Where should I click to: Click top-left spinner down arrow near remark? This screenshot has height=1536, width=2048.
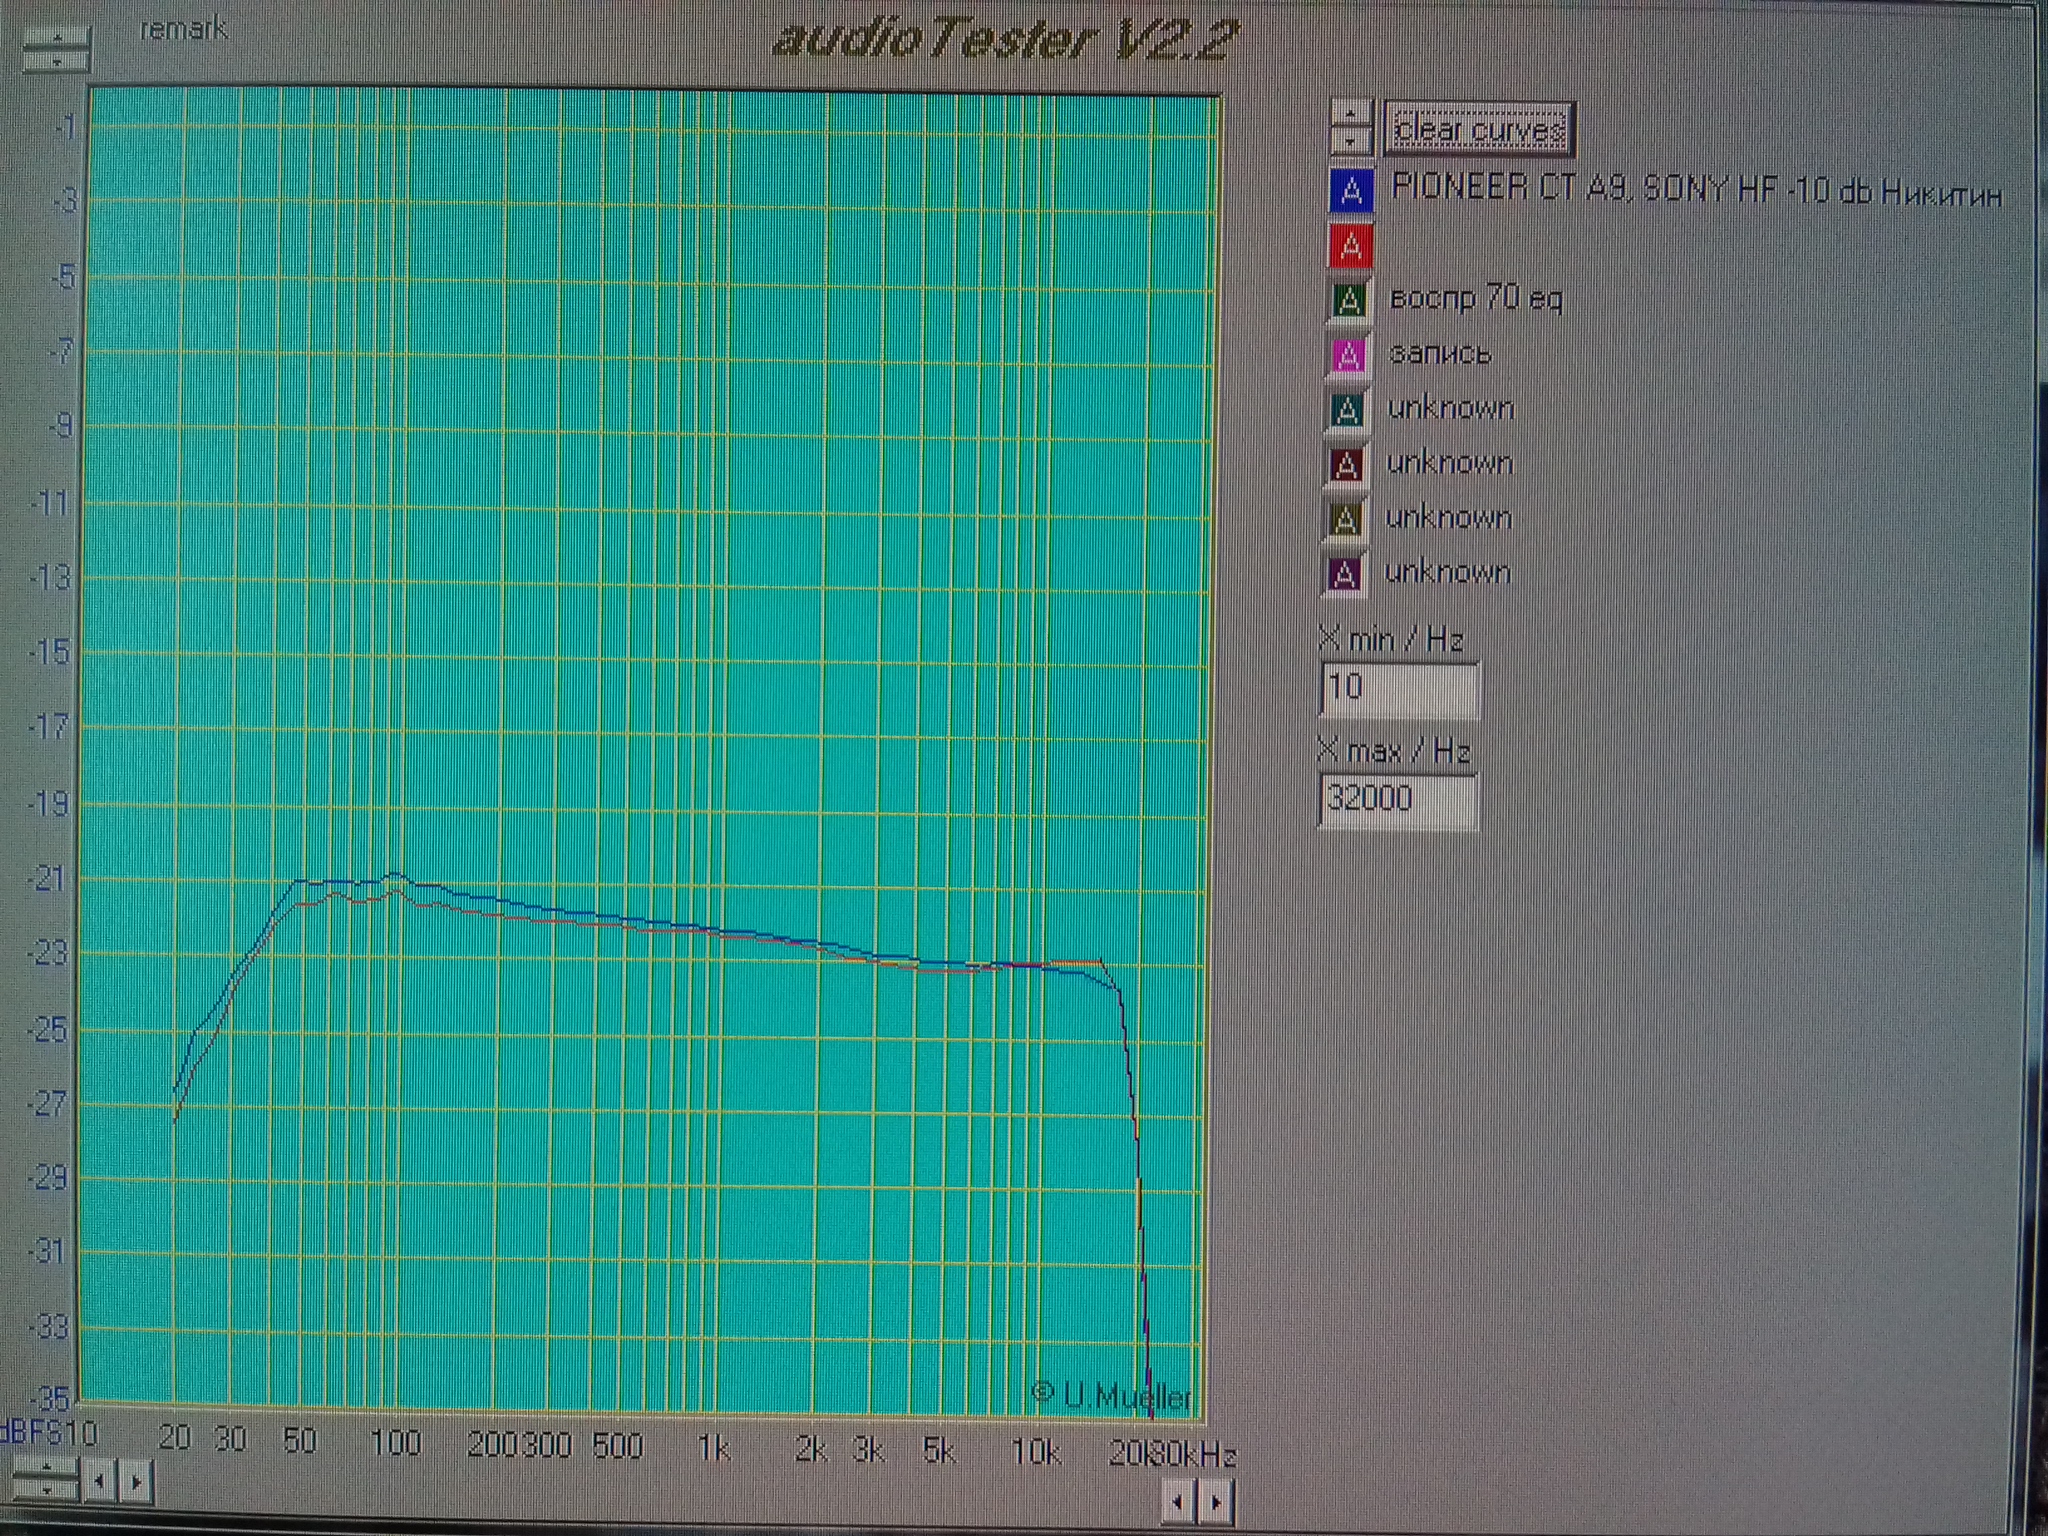tap(57, 61)
